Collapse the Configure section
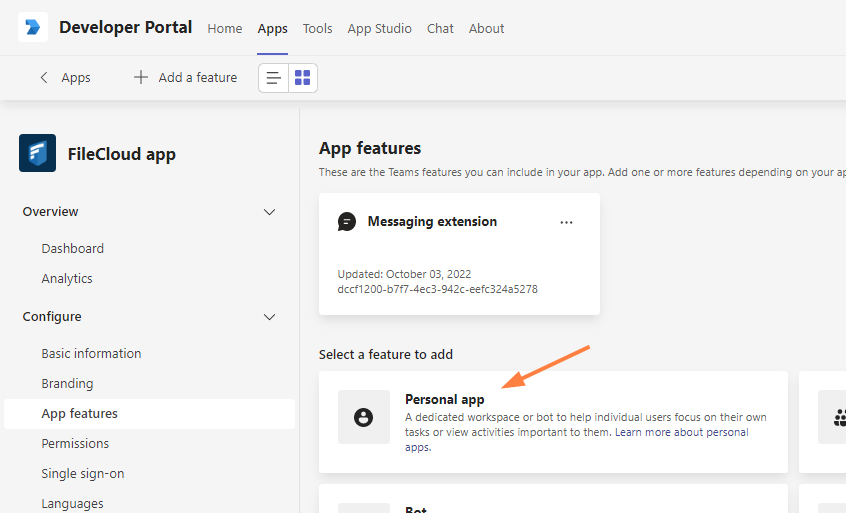 click(x=268, y=317)
